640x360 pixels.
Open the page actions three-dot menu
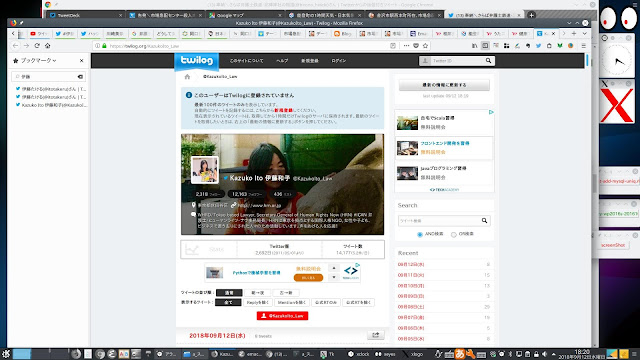[406, 46]
